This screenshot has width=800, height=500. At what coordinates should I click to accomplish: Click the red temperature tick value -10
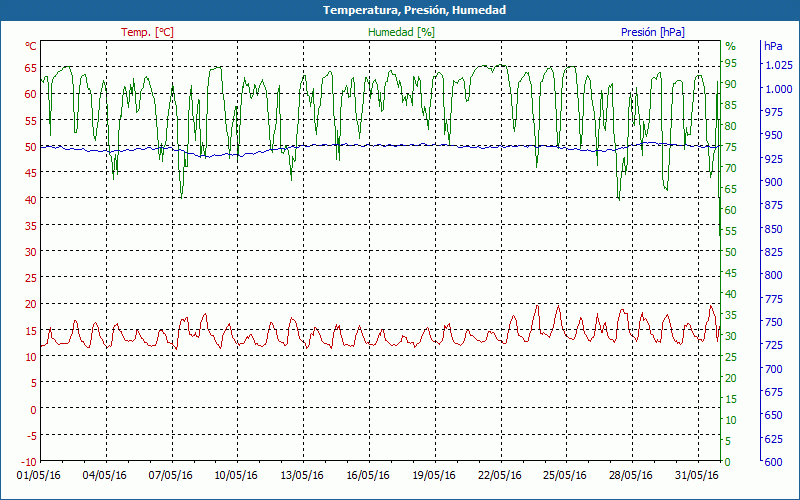click(x=28, y=462)
